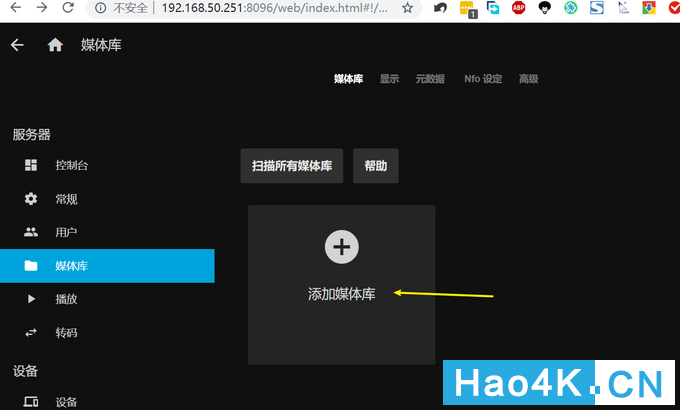Click the dashboard grid icon beside 控制台
680x410 pixels.
coord(31,165)
